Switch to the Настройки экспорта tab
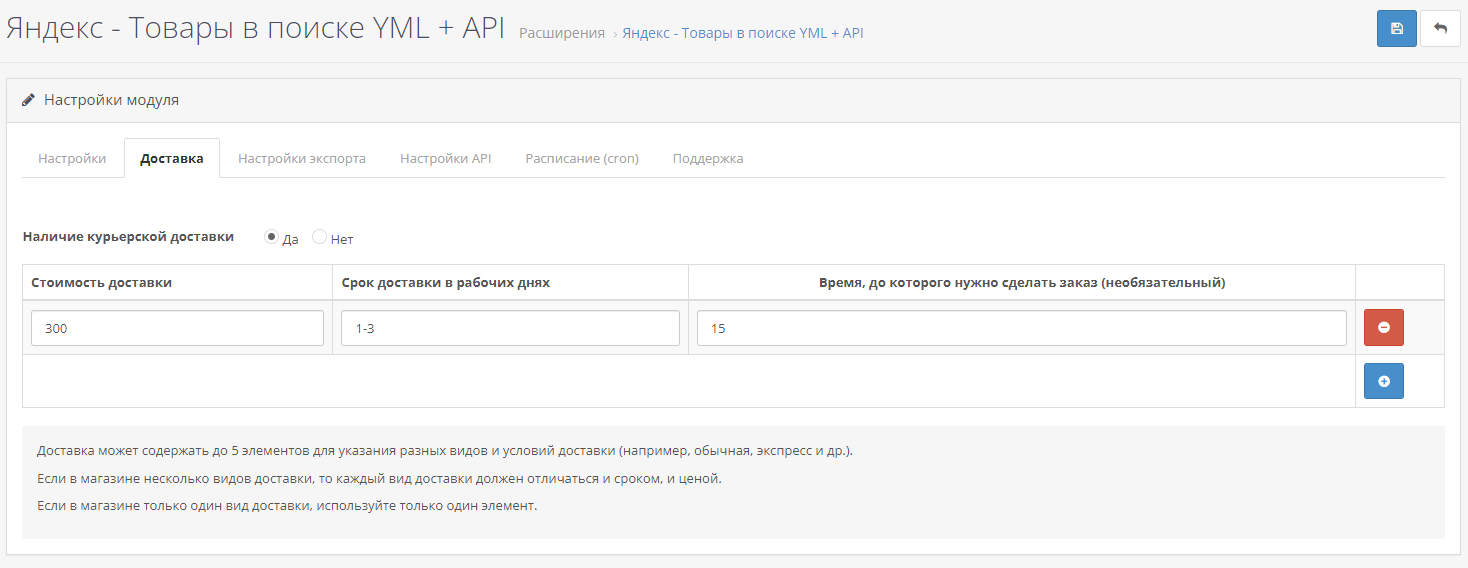1468x568 pixels. [302, 158]
